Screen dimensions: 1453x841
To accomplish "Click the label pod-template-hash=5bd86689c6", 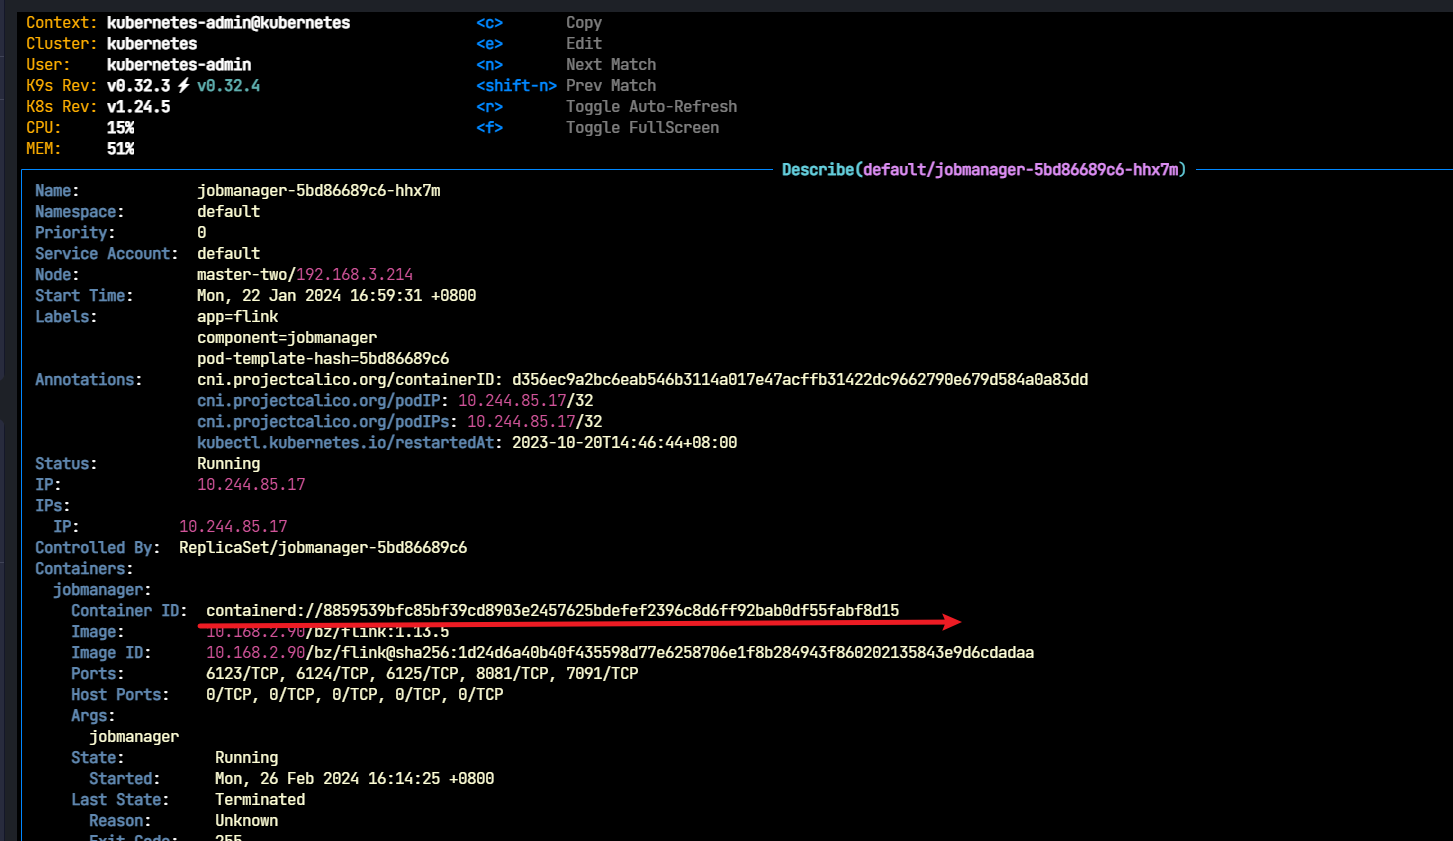I will click(x=323, y=358).
